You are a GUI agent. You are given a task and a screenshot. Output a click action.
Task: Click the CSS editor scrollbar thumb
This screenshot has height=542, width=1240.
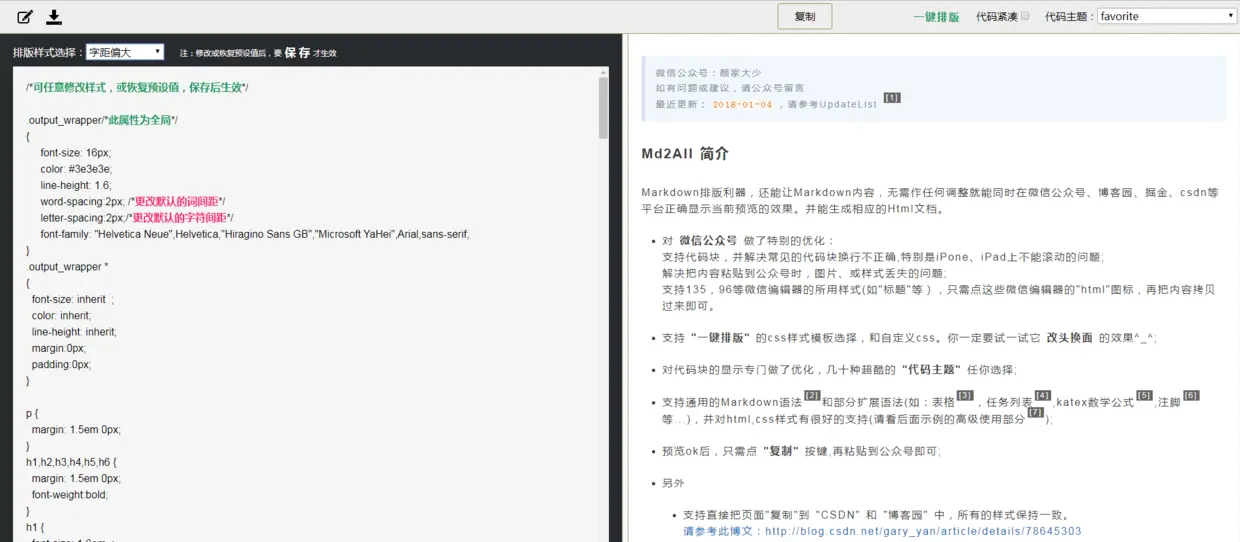tap(603, 108)
